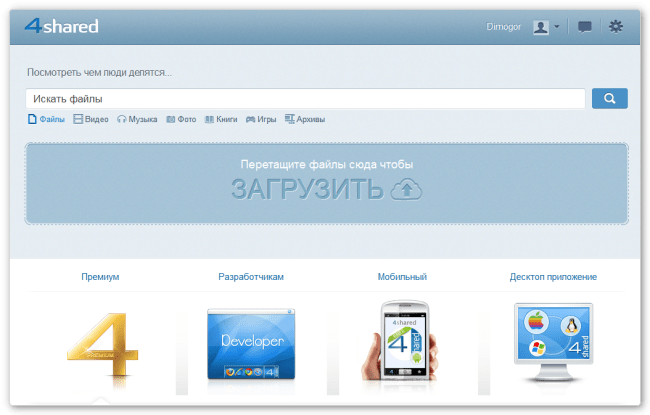Screen dimensions: 650x415
Task: Filter search by Видео label
Action: (97, 119)
